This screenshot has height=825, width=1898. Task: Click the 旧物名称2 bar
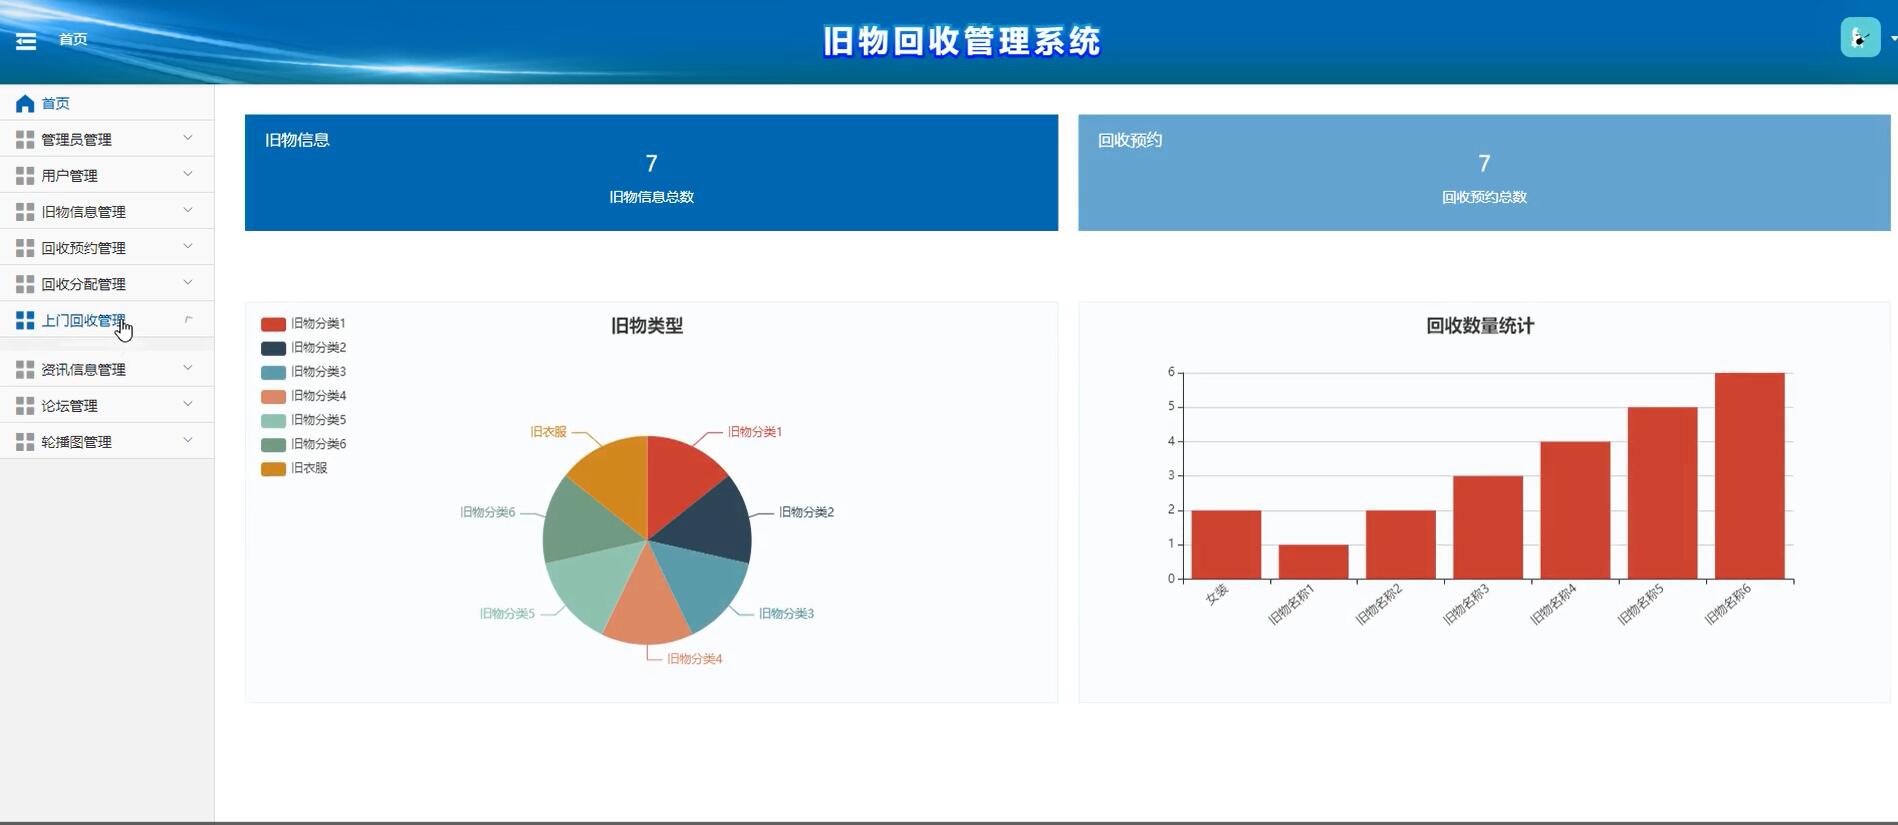(x=1400, y=545)
